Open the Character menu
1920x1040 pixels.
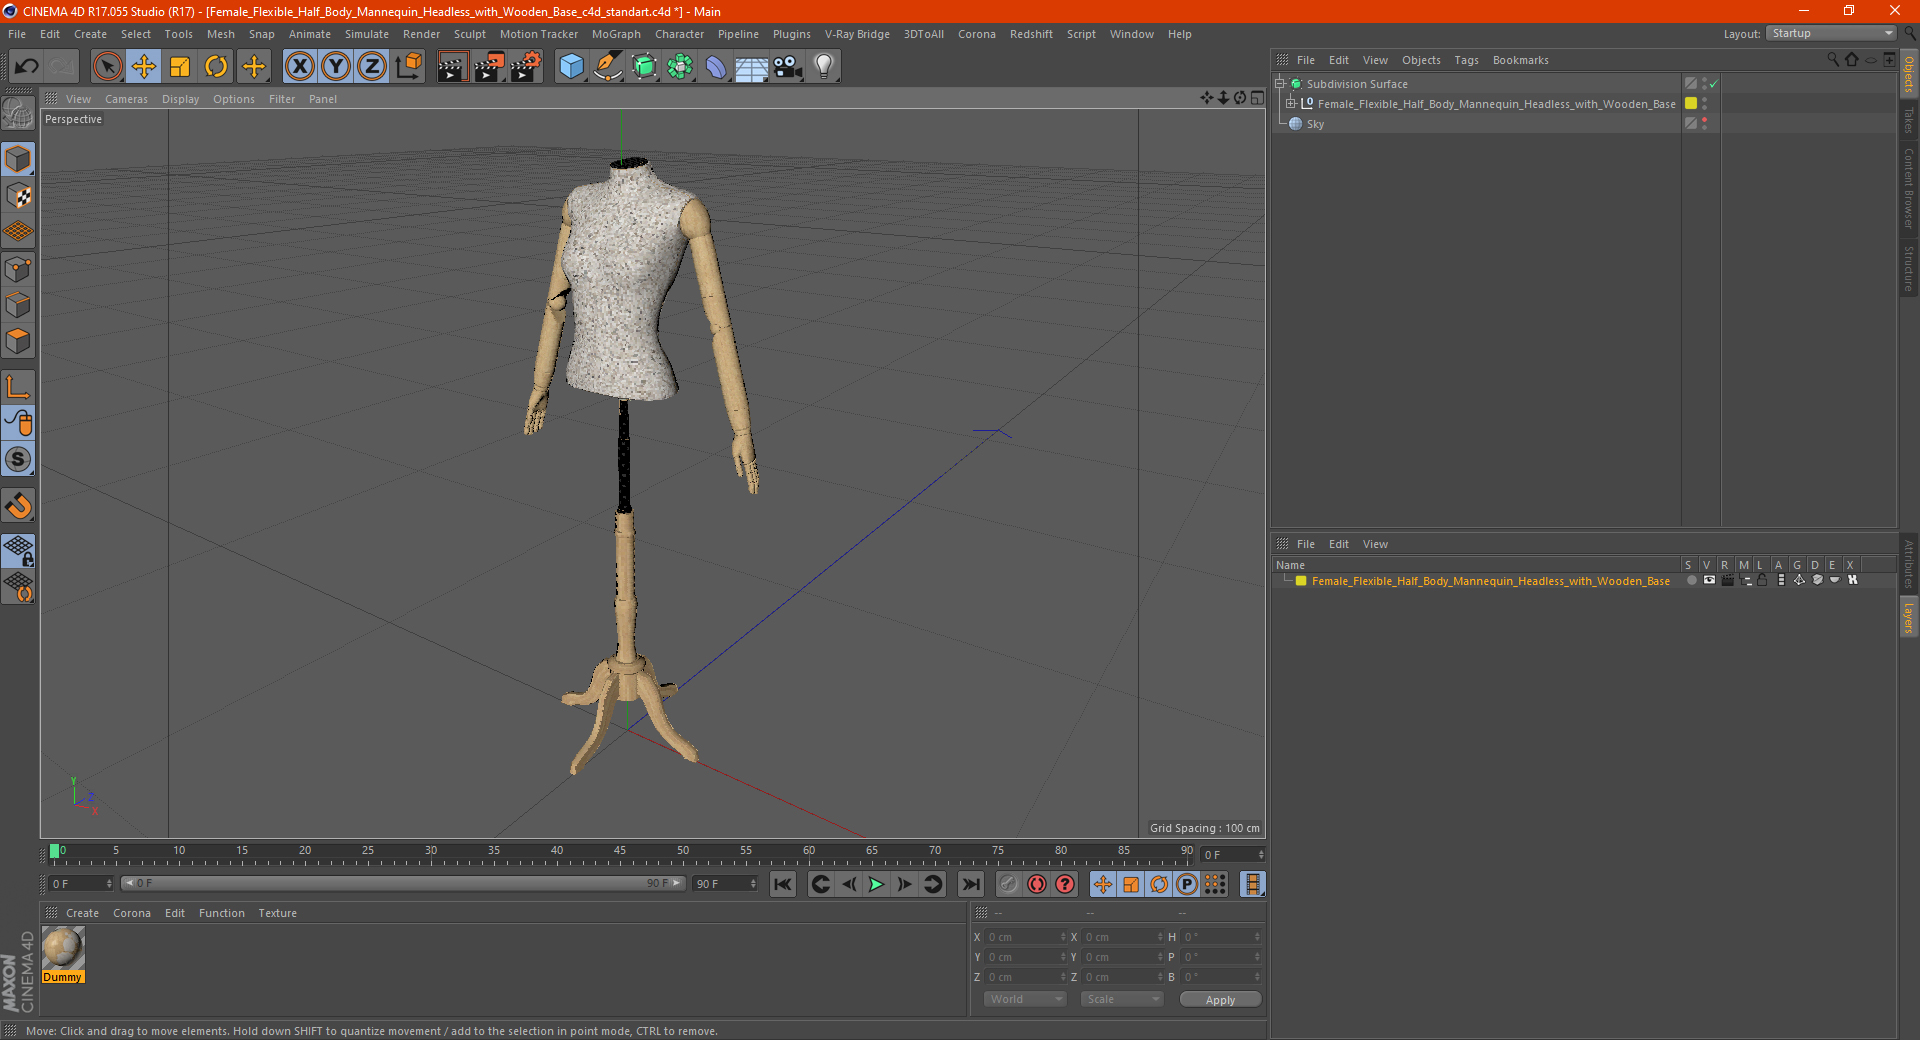679,34
